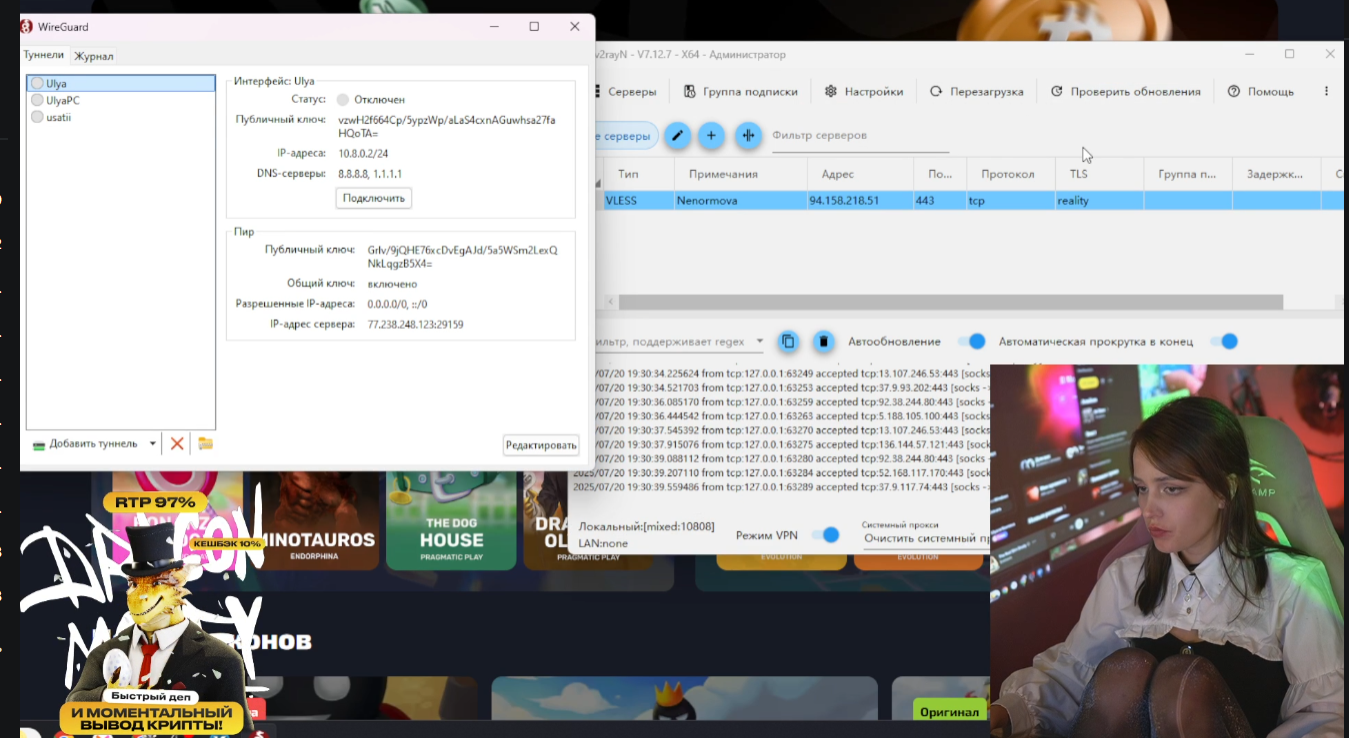Open the Помощь menu in v2rayN
1349x738 pixels.
(x=1260, y=91)
